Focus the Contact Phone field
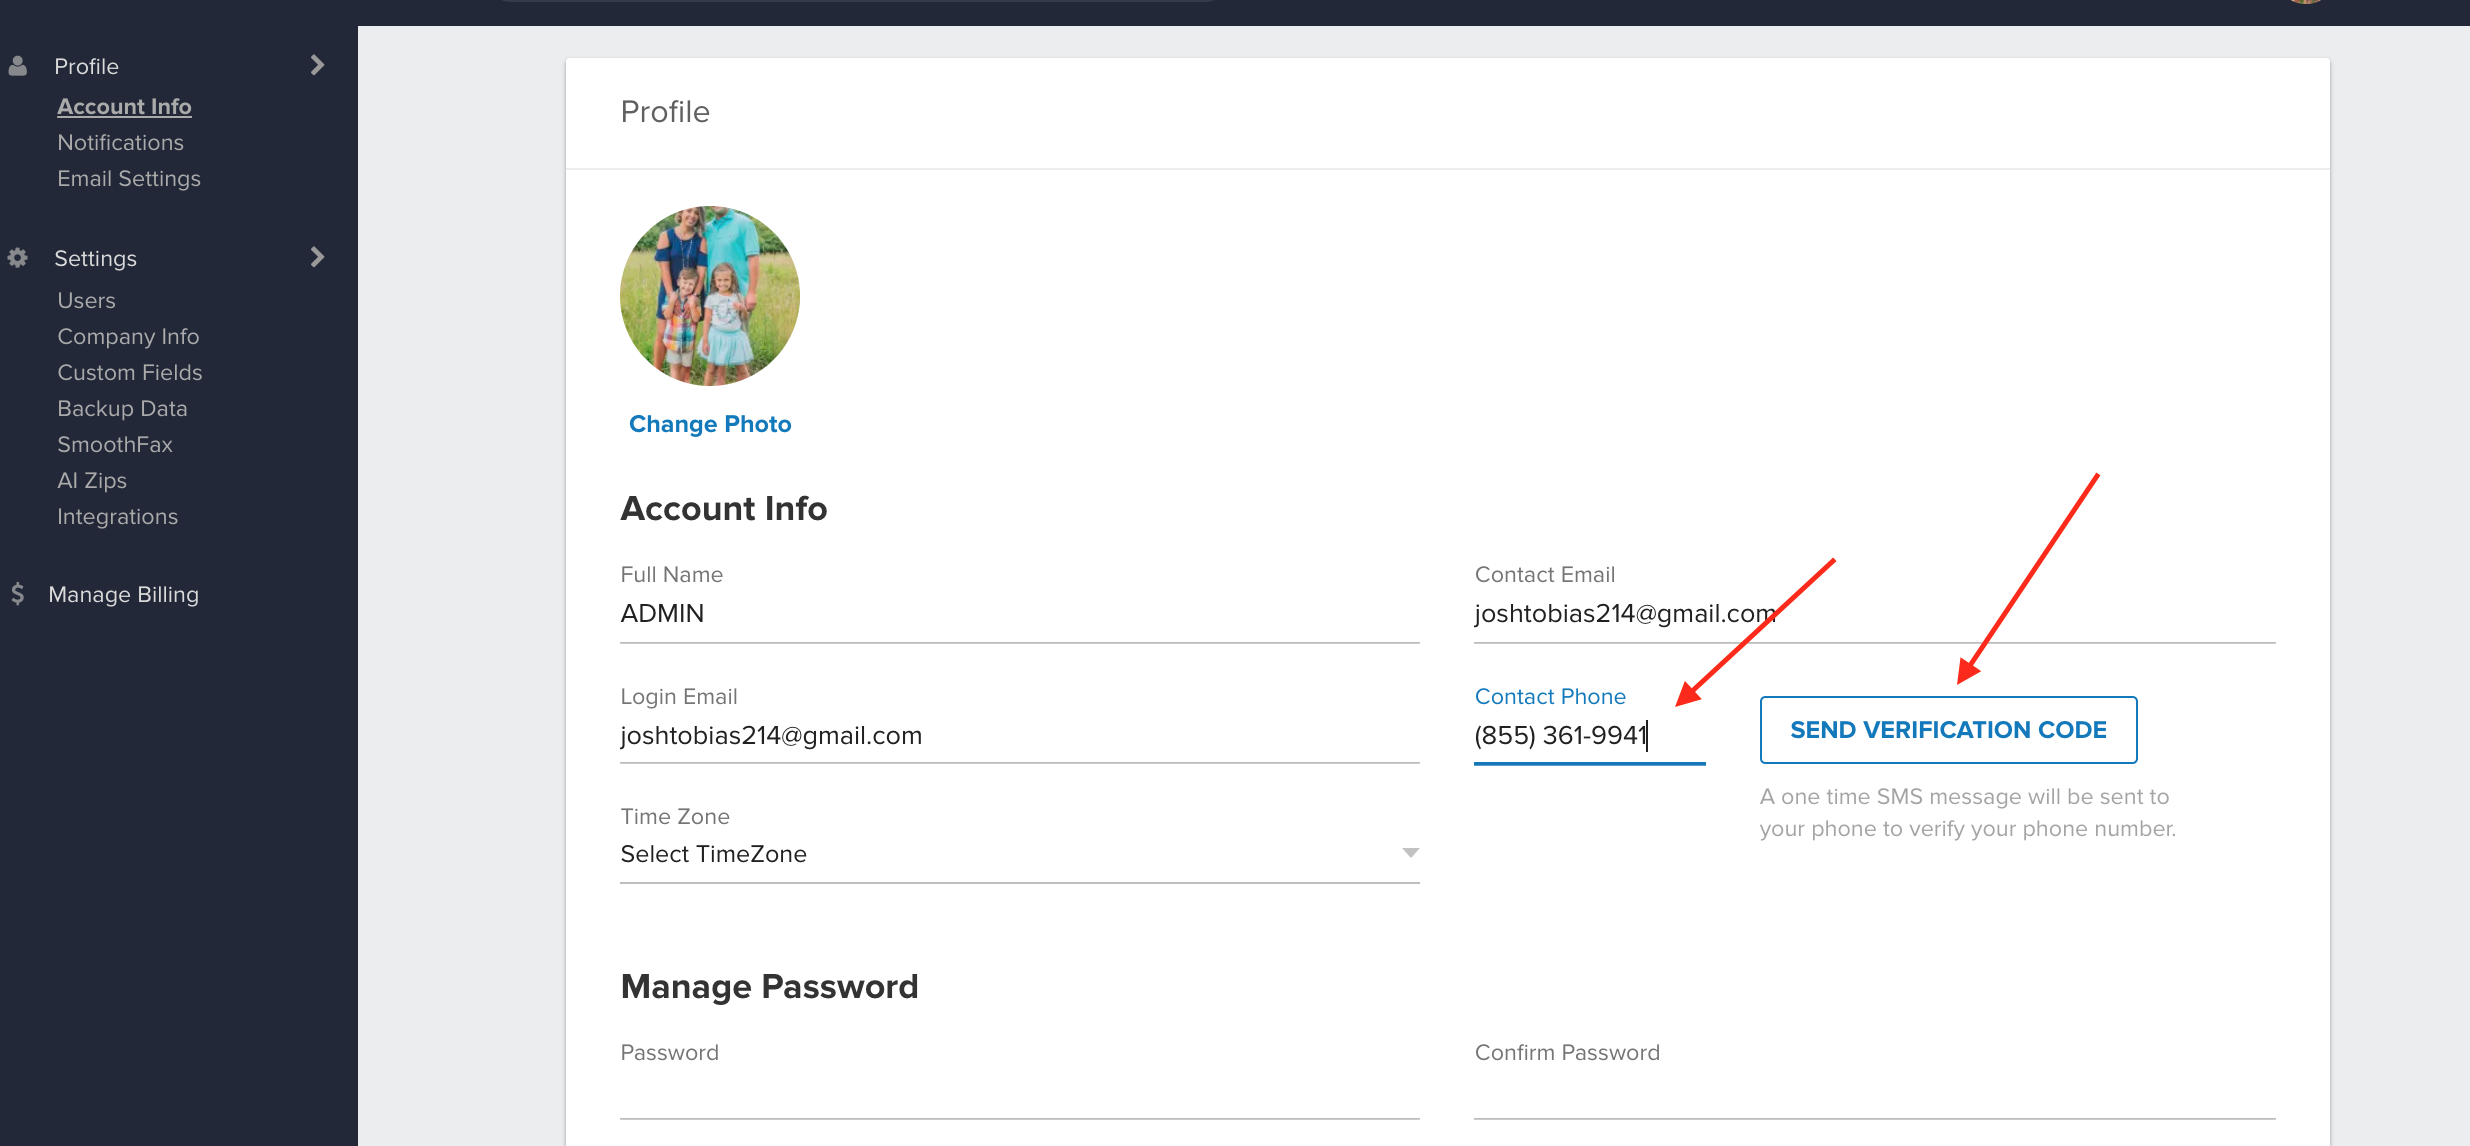This screenshot has width=2470, height=1146. coord(1589,736)
